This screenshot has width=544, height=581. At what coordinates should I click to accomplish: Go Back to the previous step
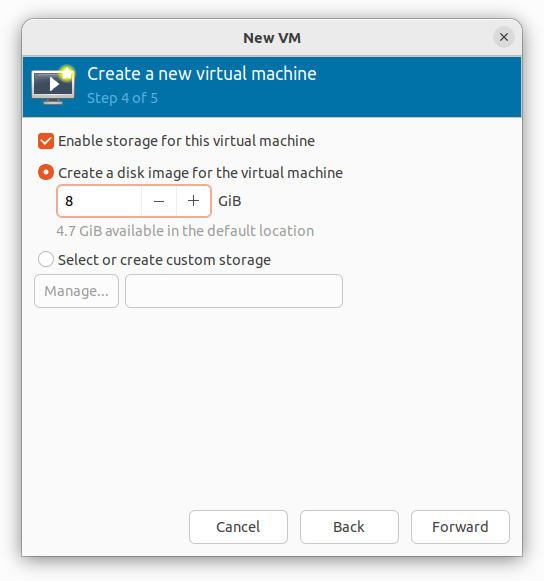349,527
